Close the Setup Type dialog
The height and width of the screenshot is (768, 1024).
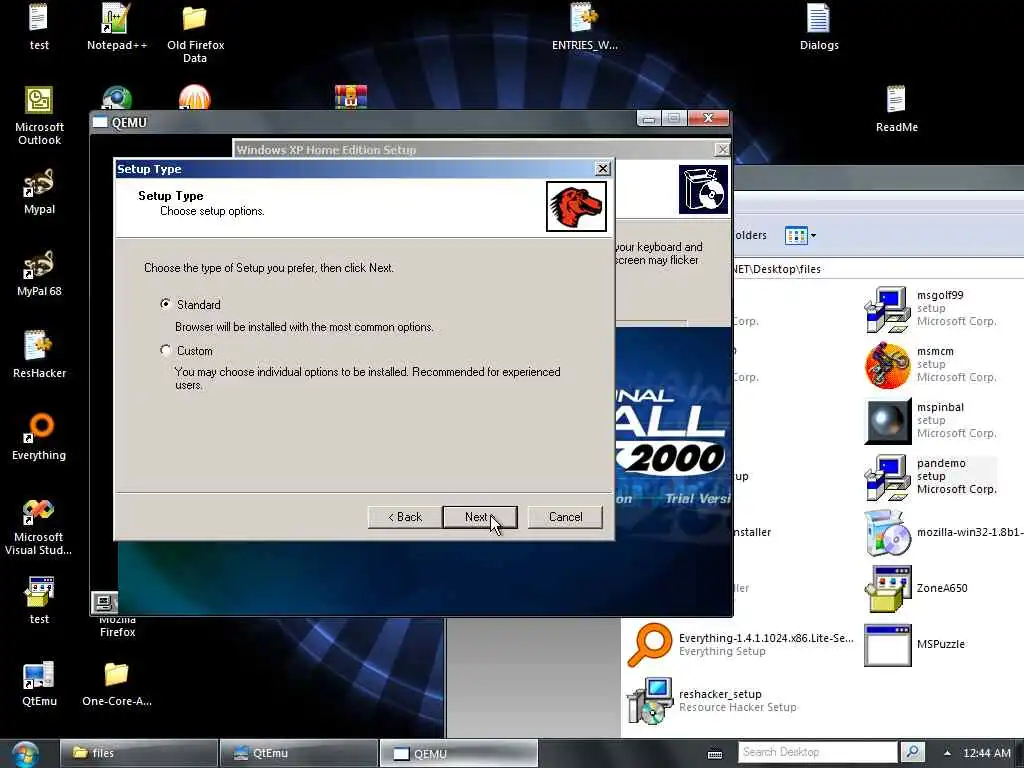click(x=603, y=168)
